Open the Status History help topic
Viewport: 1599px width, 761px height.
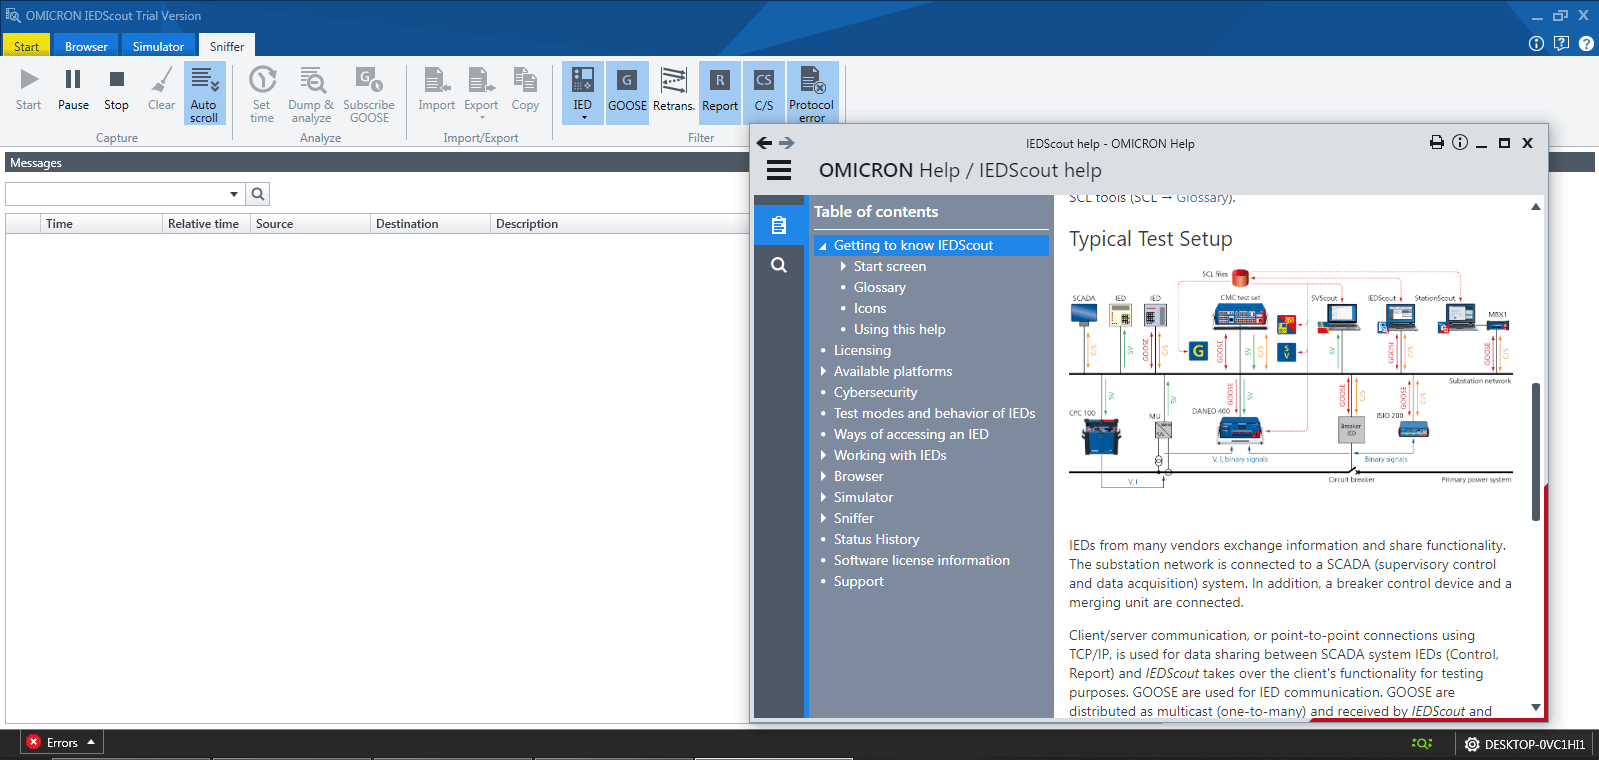pyautogui.click(x=877, y=539)
